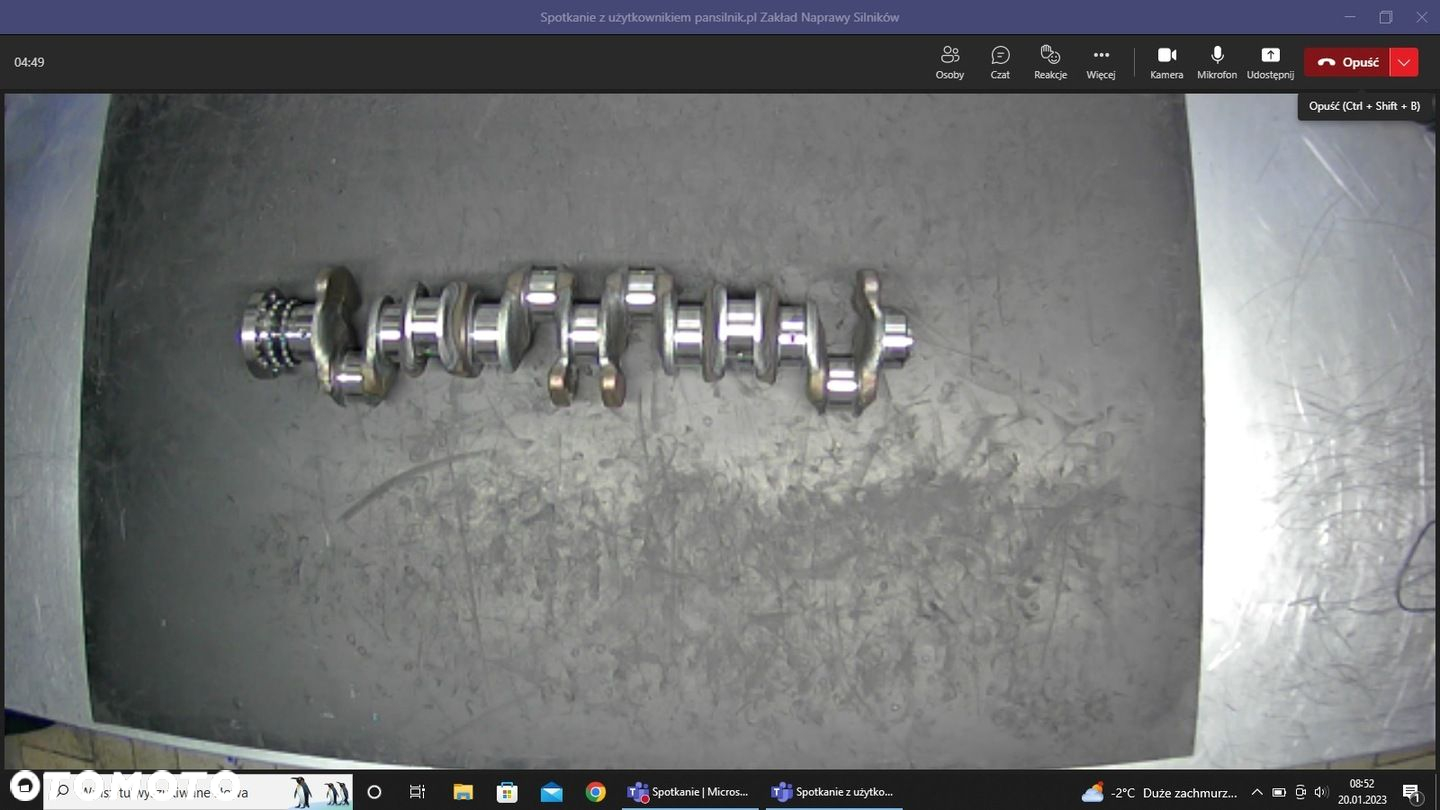This screenshot has width=1440, height=810.
Task: Show hidden system tray icons chevron
Action: click(1257, 793)
